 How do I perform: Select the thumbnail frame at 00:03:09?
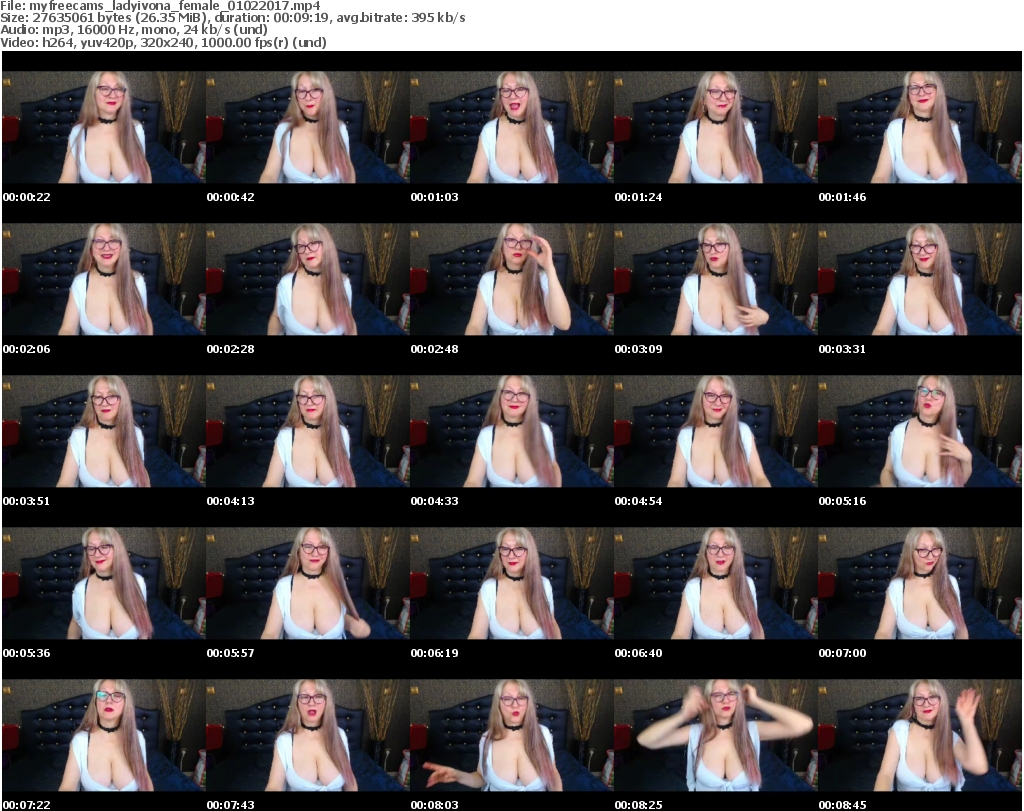[716, 279]
